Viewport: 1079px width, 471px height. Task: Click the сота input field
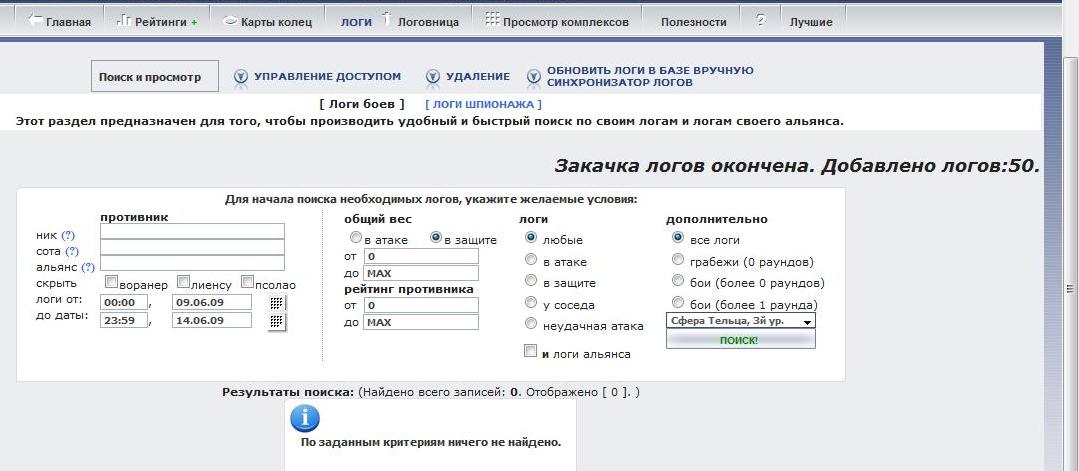click(192, 247)
